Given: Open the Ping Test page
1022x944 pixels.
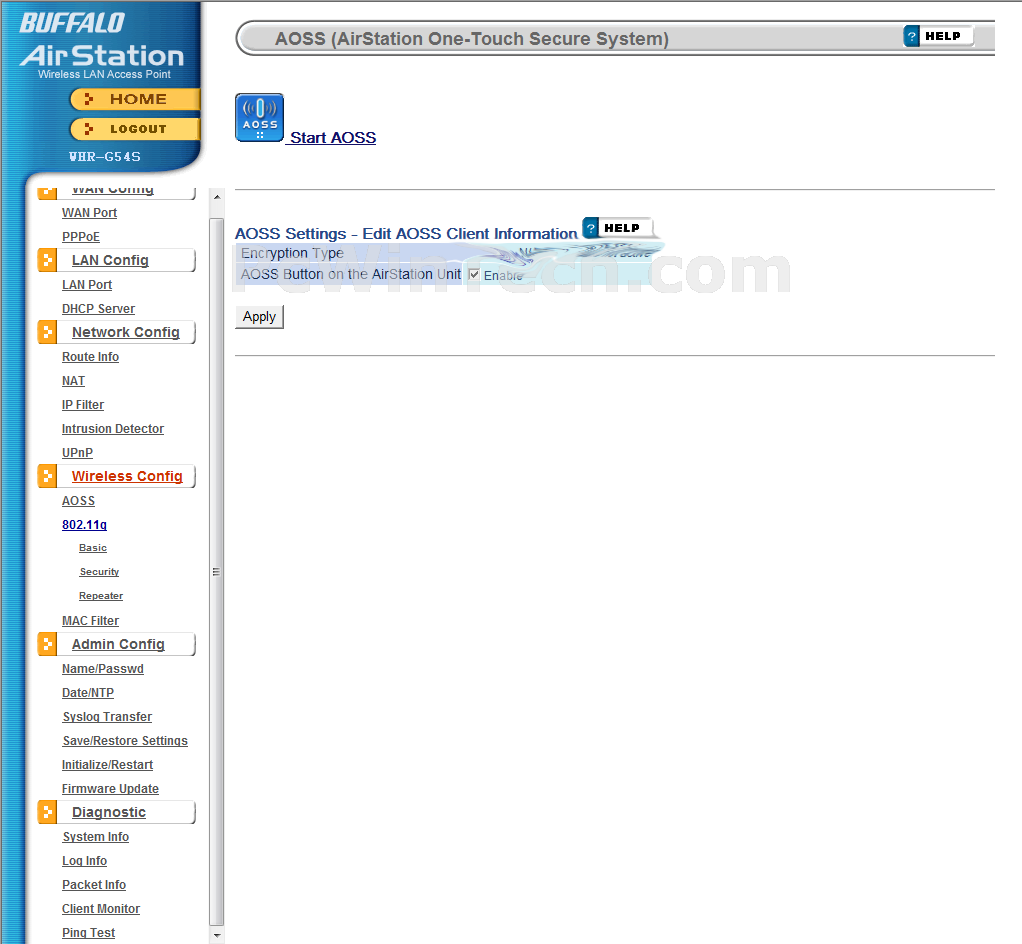Looking at the screenshot, I should click(x=89, y=933).
